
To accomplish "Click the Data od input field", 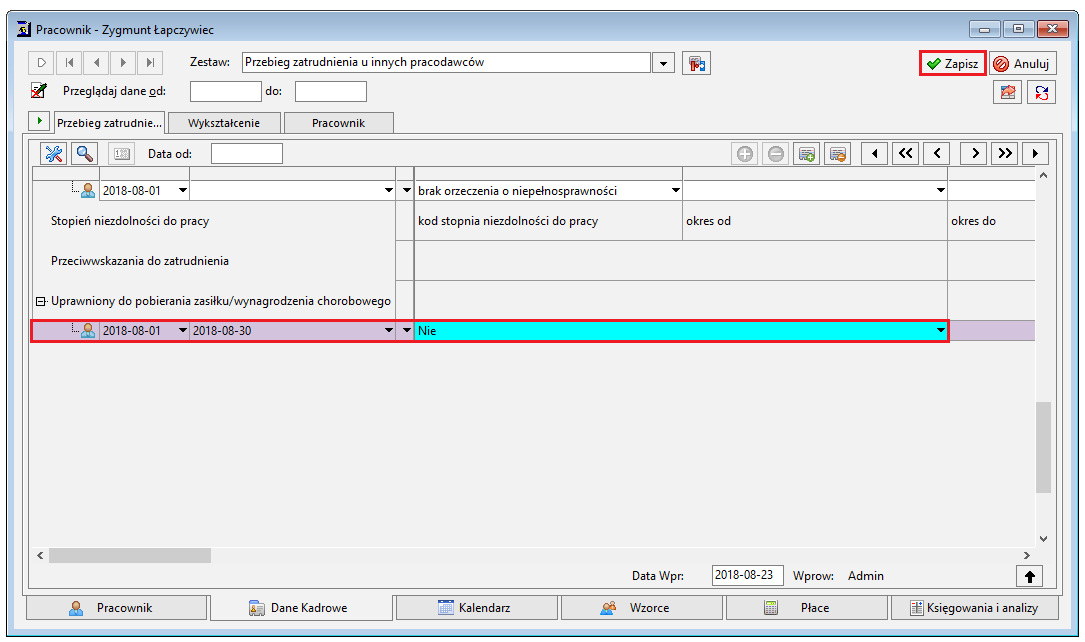I will (246, 154).
